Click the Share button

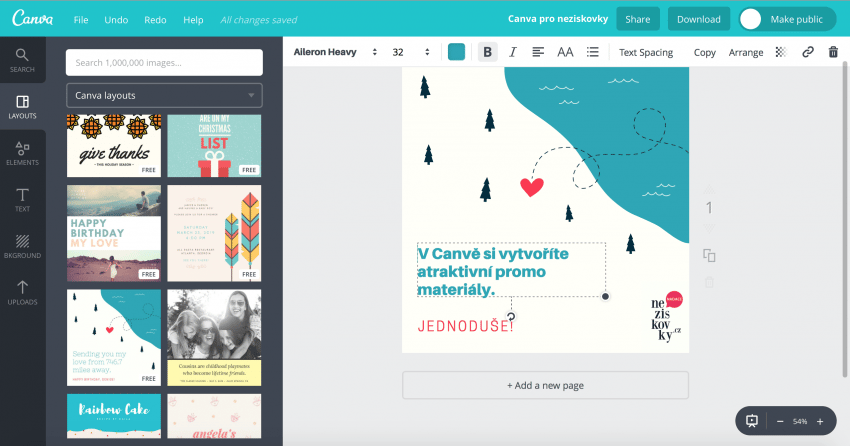tap(638, 19)
